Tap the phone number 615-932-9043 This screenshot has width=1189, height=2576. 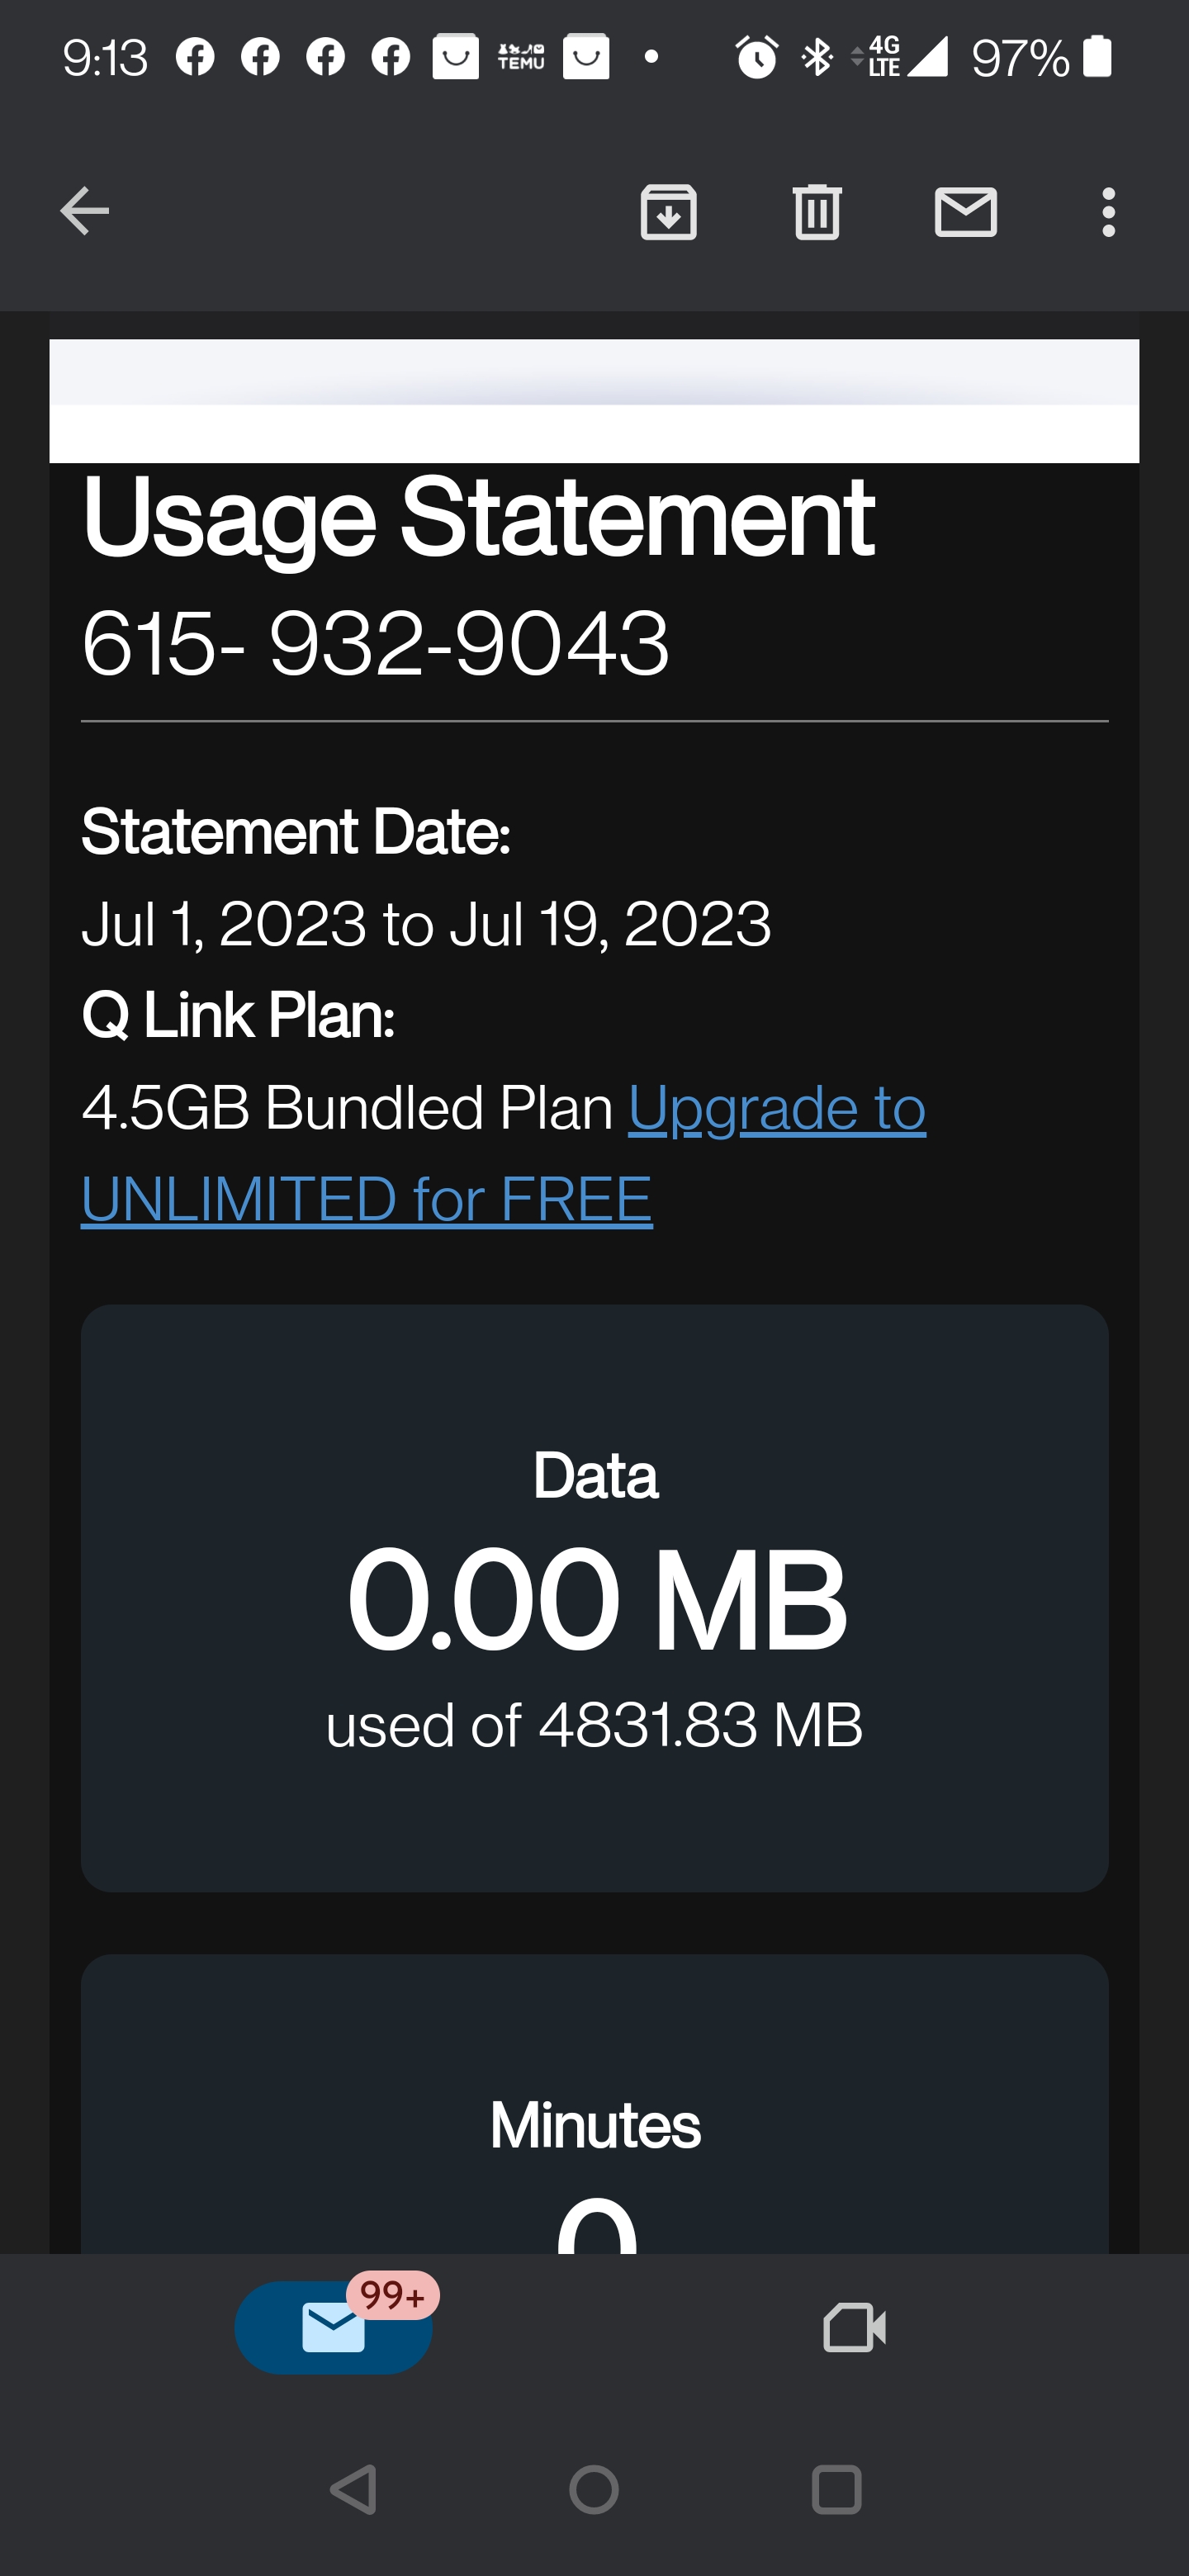click(375, 643)
